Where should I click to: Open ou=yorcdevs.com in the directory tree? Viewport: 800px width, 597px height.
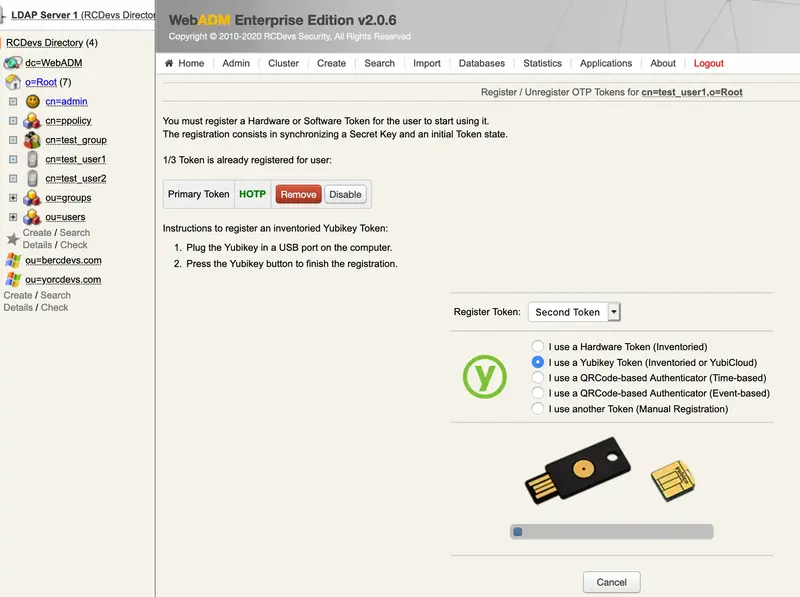coord(63,280)
